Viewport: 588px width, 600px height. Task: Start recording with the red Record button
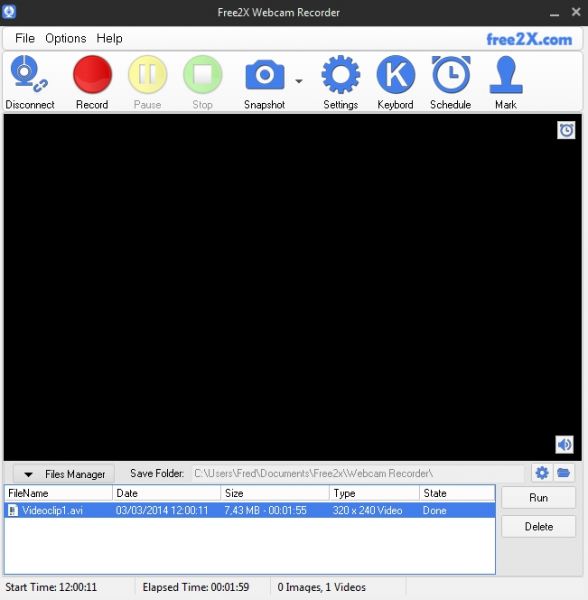[x=92, y=75]
